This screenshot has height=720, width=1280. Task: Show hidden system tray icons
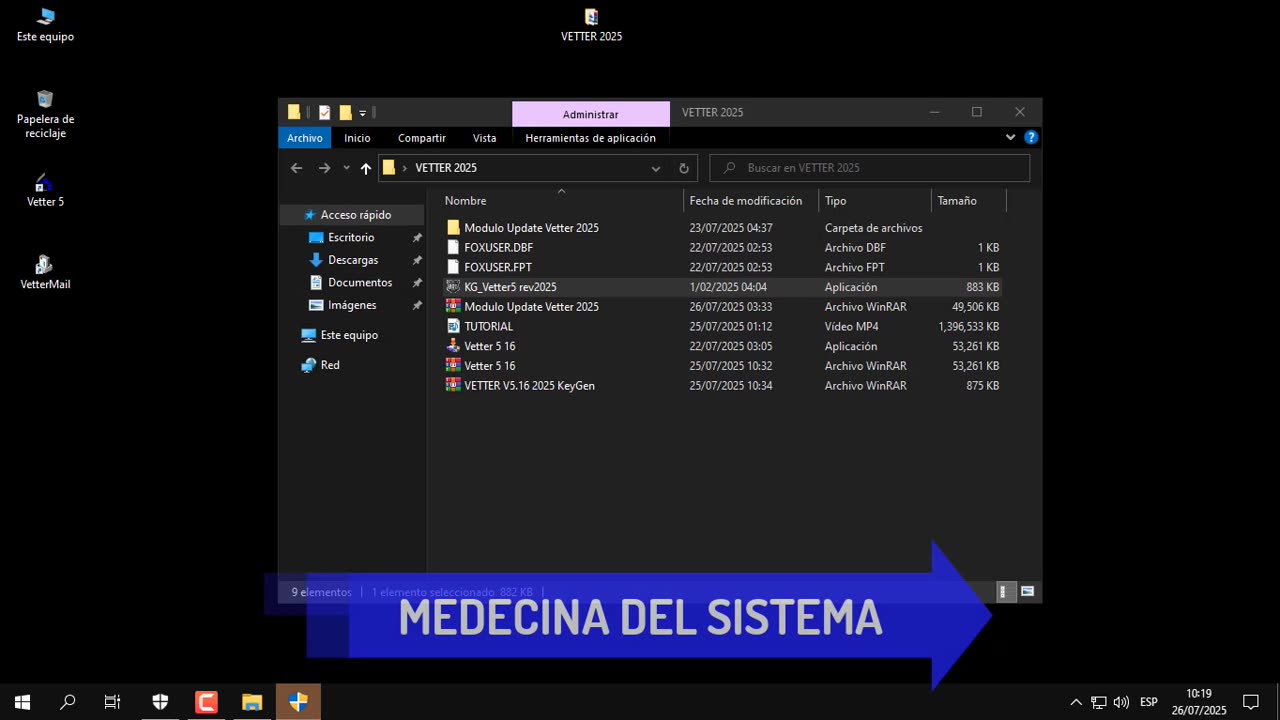tap(1076, 702)
